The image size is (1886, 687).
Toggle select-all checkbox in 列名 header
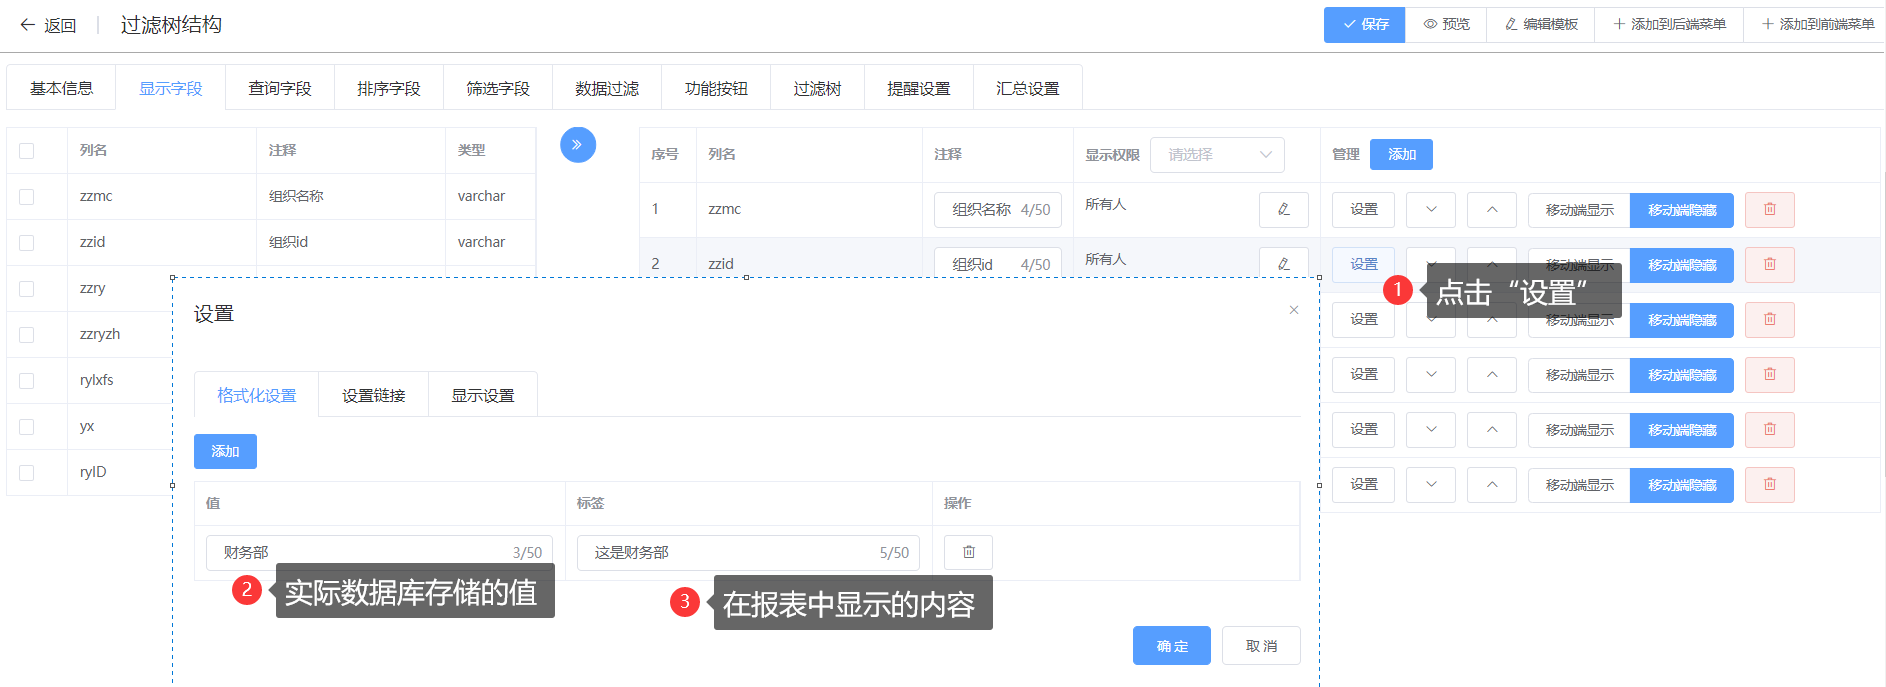27,151
